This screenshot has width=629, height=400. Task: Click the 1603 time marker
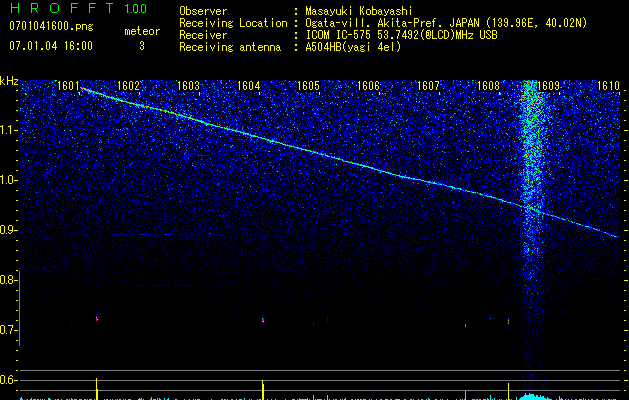188,85
